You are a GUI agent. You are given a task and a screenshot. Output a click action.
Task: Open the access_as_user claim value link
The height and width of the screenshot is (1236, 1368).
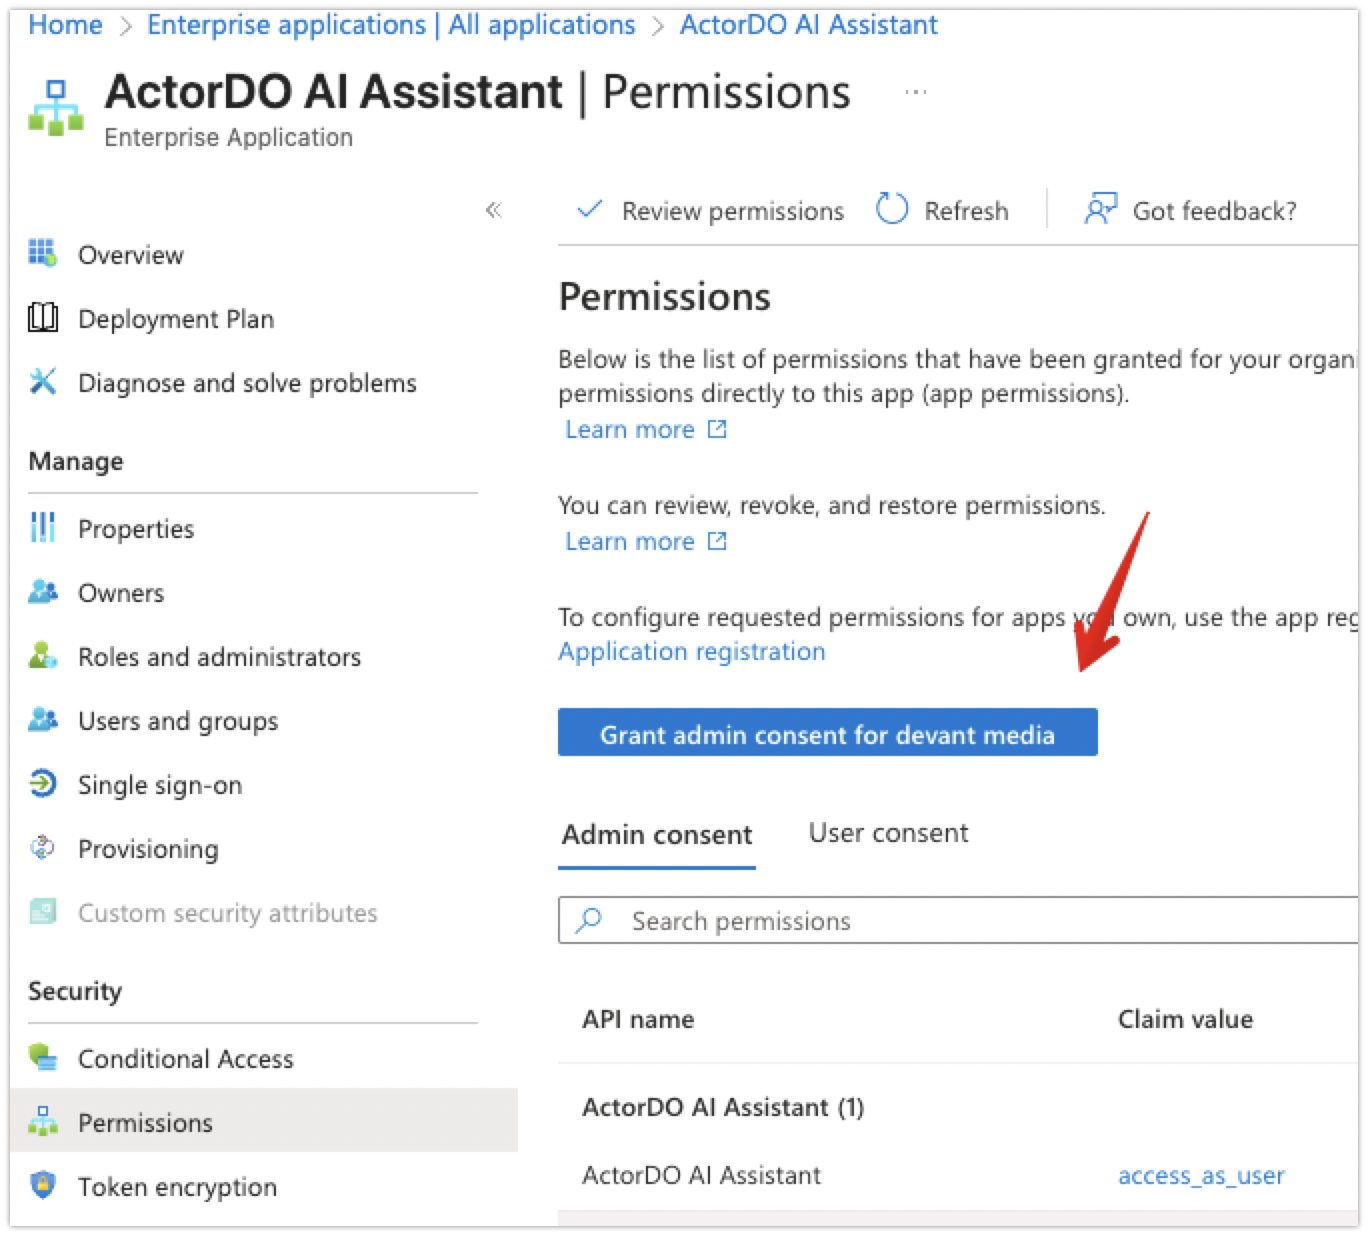(x=1200, y=1175)
